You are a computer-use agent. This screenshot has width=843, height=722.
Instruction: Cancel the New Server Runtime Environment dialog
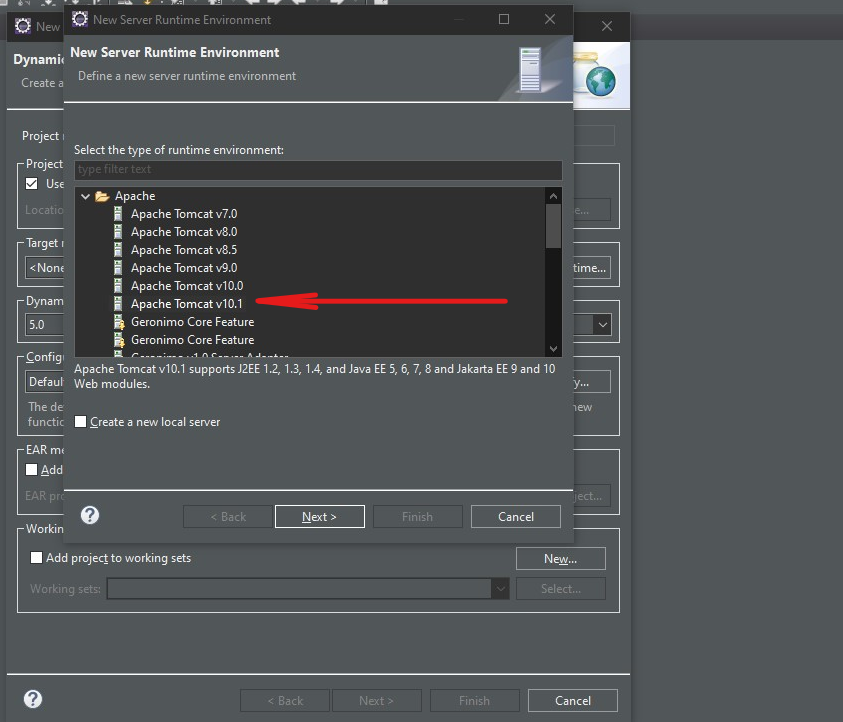515,517
